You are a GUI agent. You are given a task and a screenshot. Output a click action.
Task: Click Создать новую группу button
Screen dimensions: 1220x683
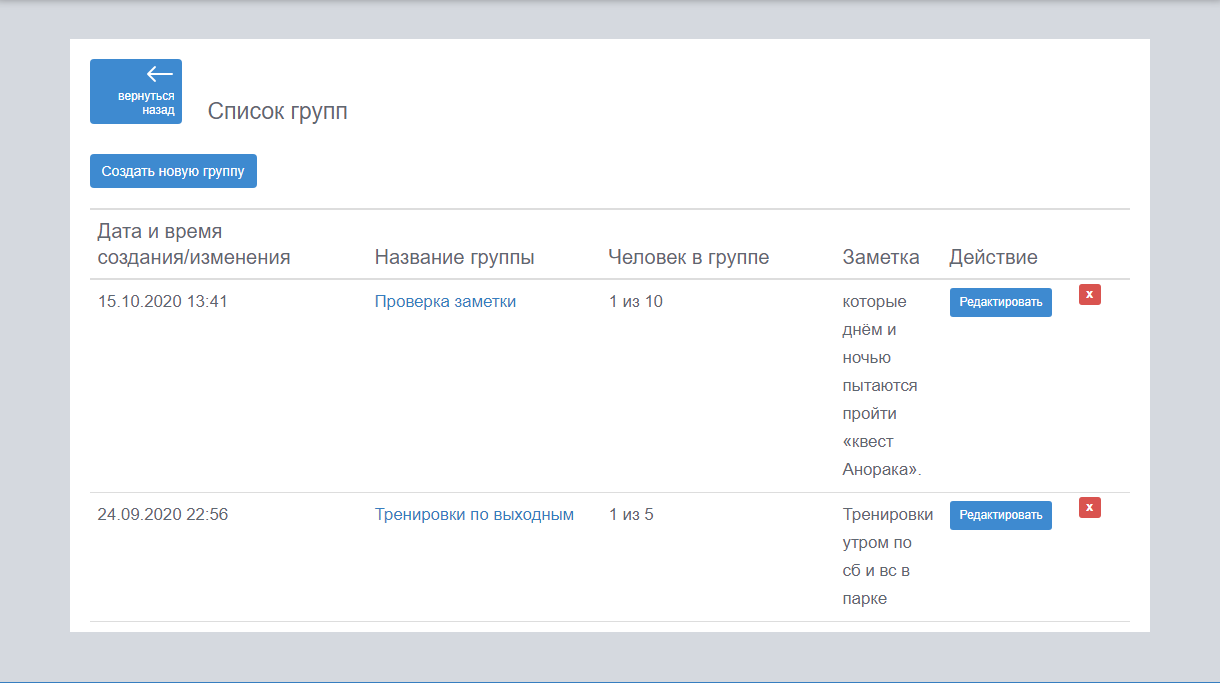173,171
